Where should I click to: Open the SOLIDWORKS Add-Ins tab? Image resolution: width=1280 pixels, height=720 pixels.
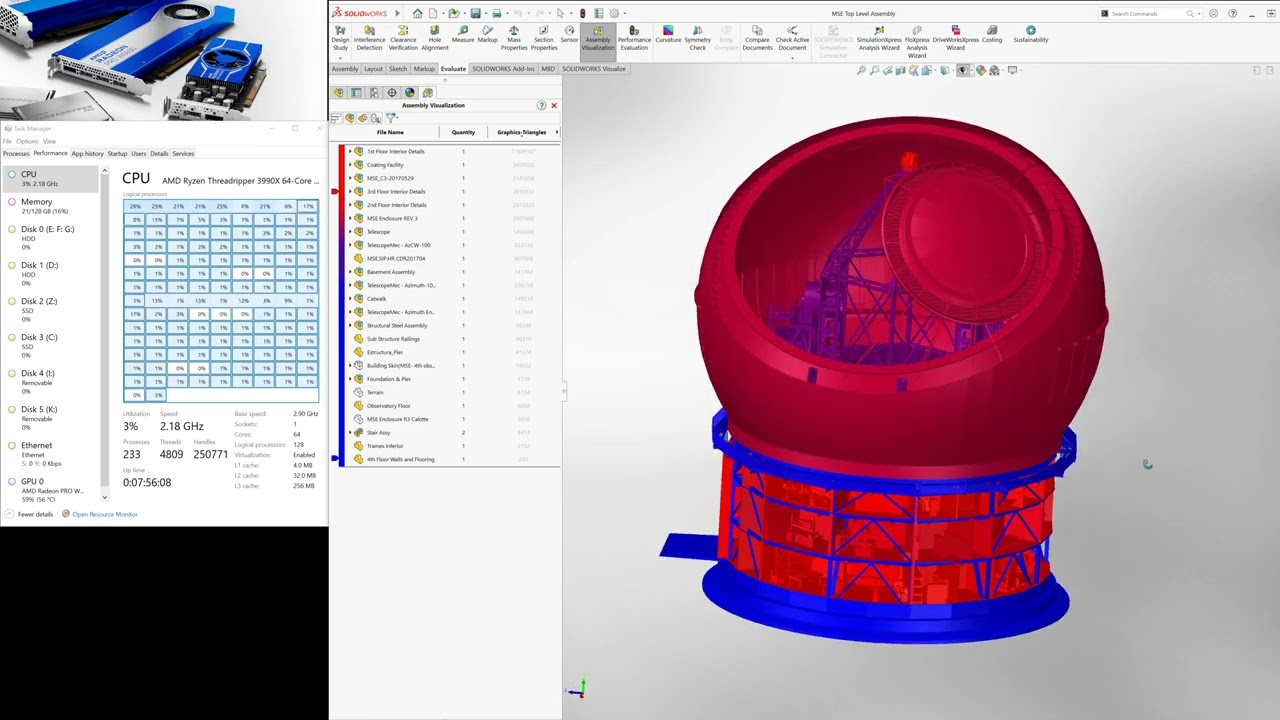(x=503, y=69)
